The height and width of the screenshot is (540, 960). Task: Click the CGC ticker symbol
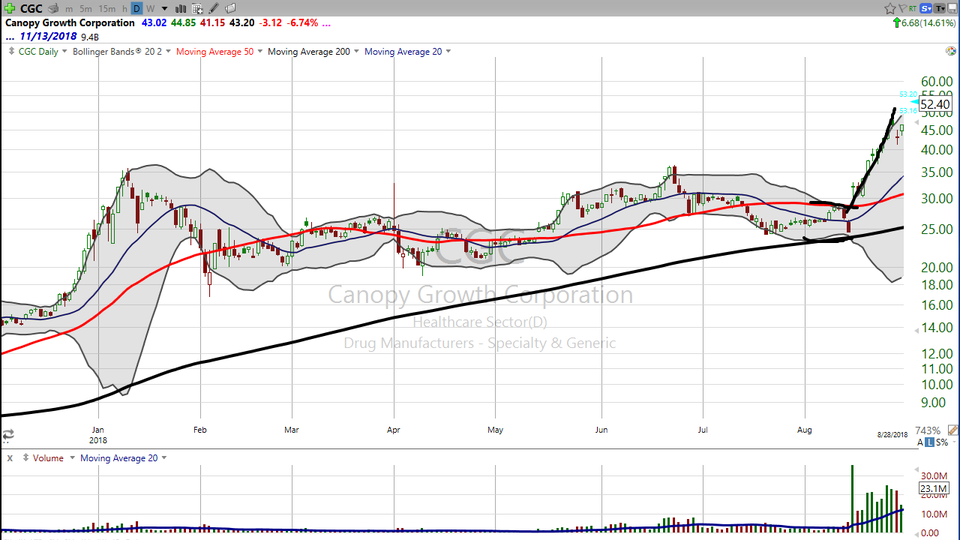(x=27, y=8)
